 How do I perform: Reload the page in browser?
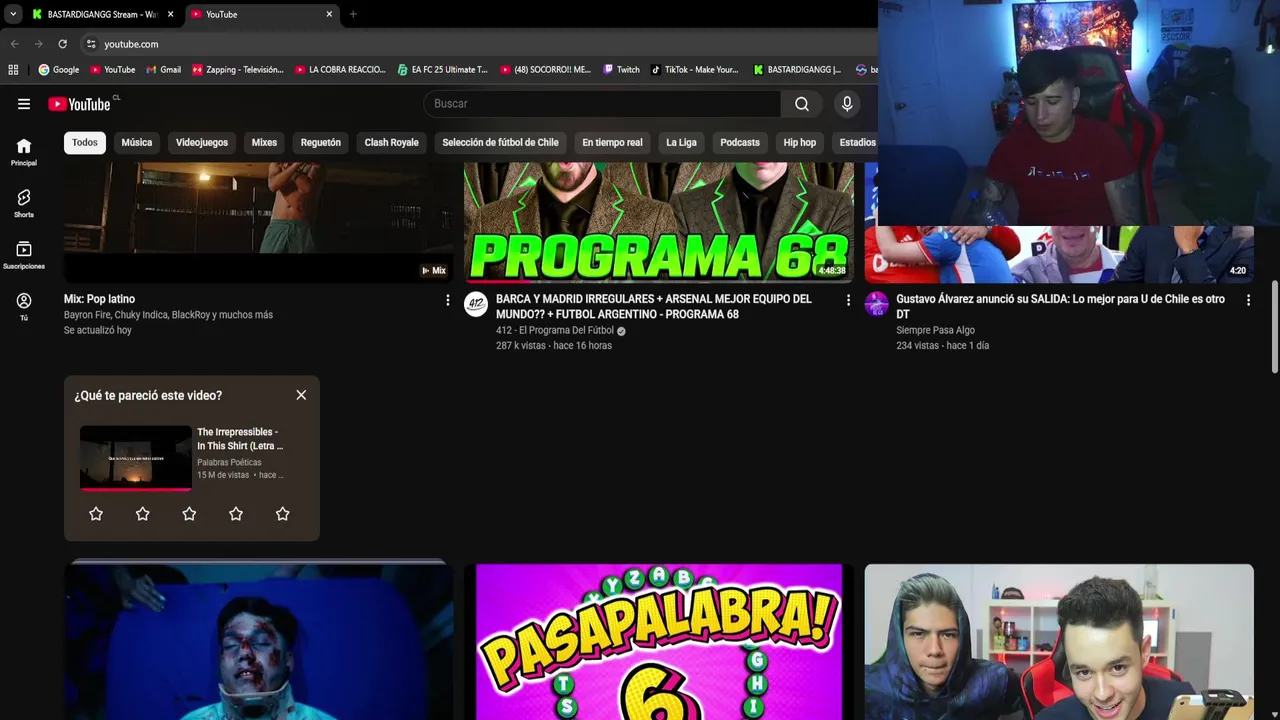click(x=62, y=44)
